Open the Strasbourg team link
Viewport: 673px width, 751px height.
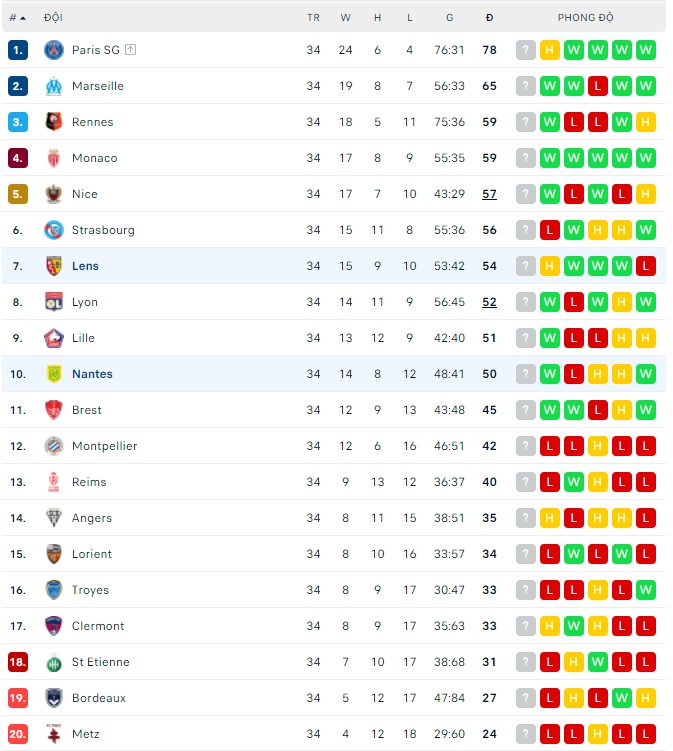pos(103,230)
